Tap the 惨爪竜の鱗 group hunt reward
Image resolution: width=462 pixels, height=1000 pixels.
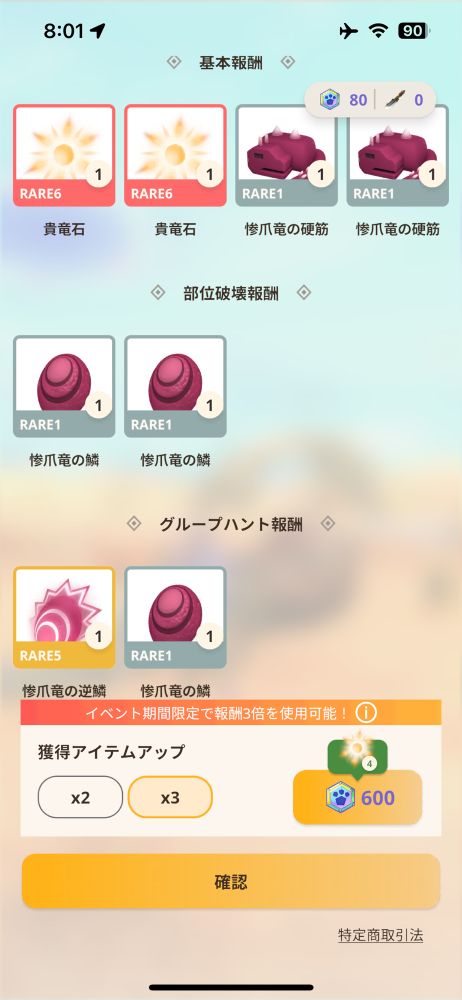pos(175,617)
